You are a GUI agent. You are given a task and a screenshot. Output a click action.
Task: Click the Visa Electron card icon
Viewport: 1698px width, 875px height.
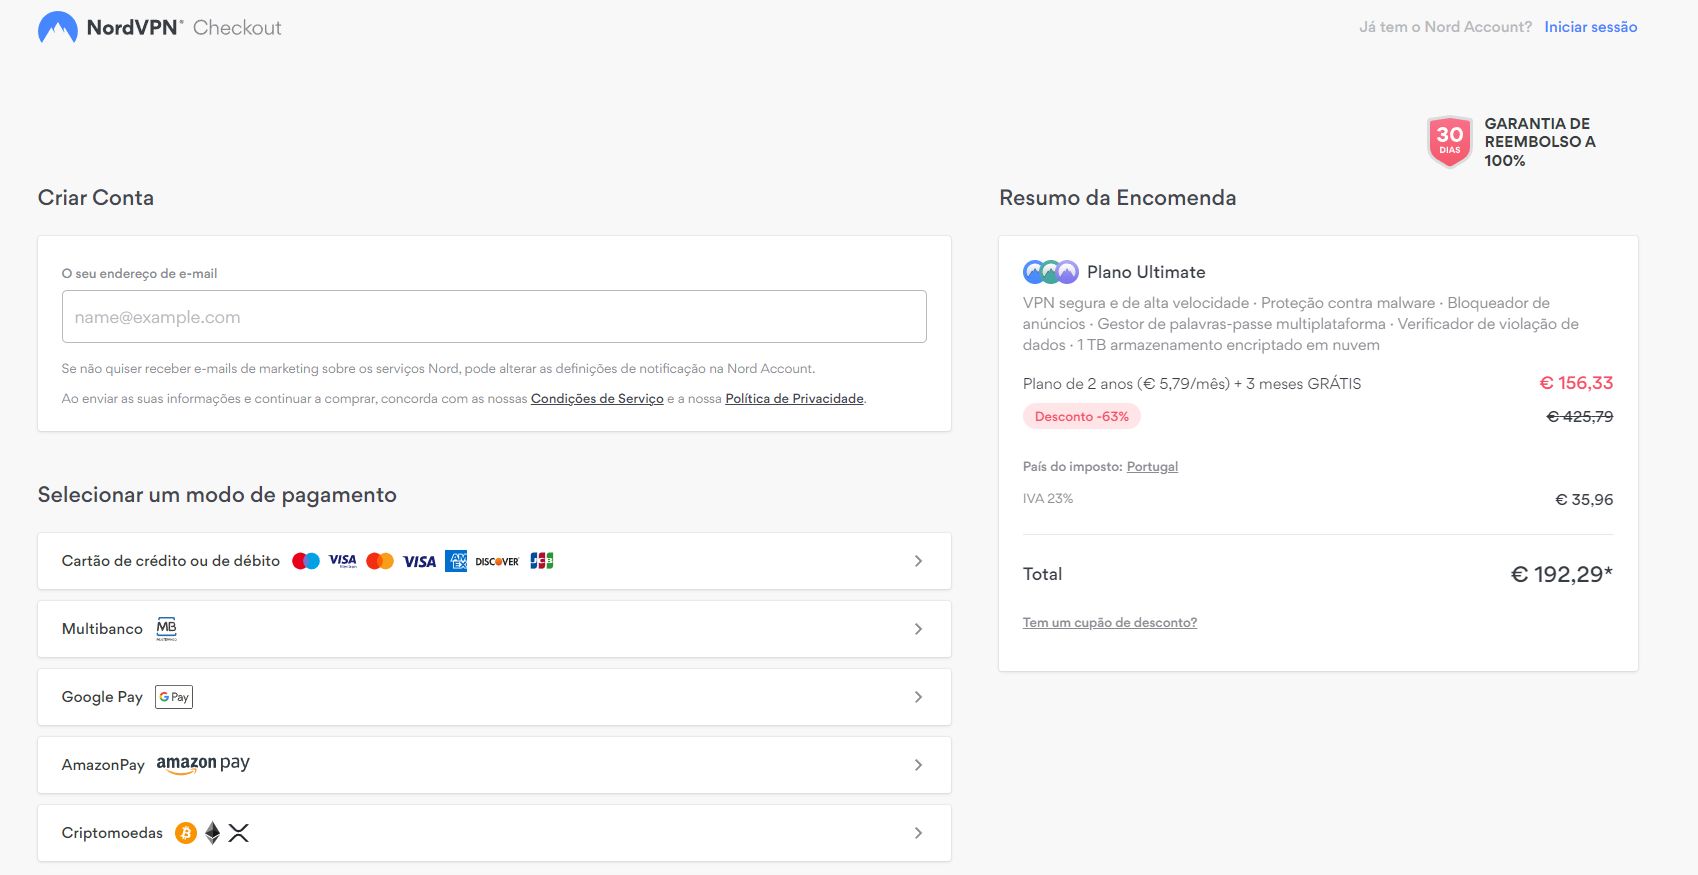pyautogui.click(x=343, y=561)
